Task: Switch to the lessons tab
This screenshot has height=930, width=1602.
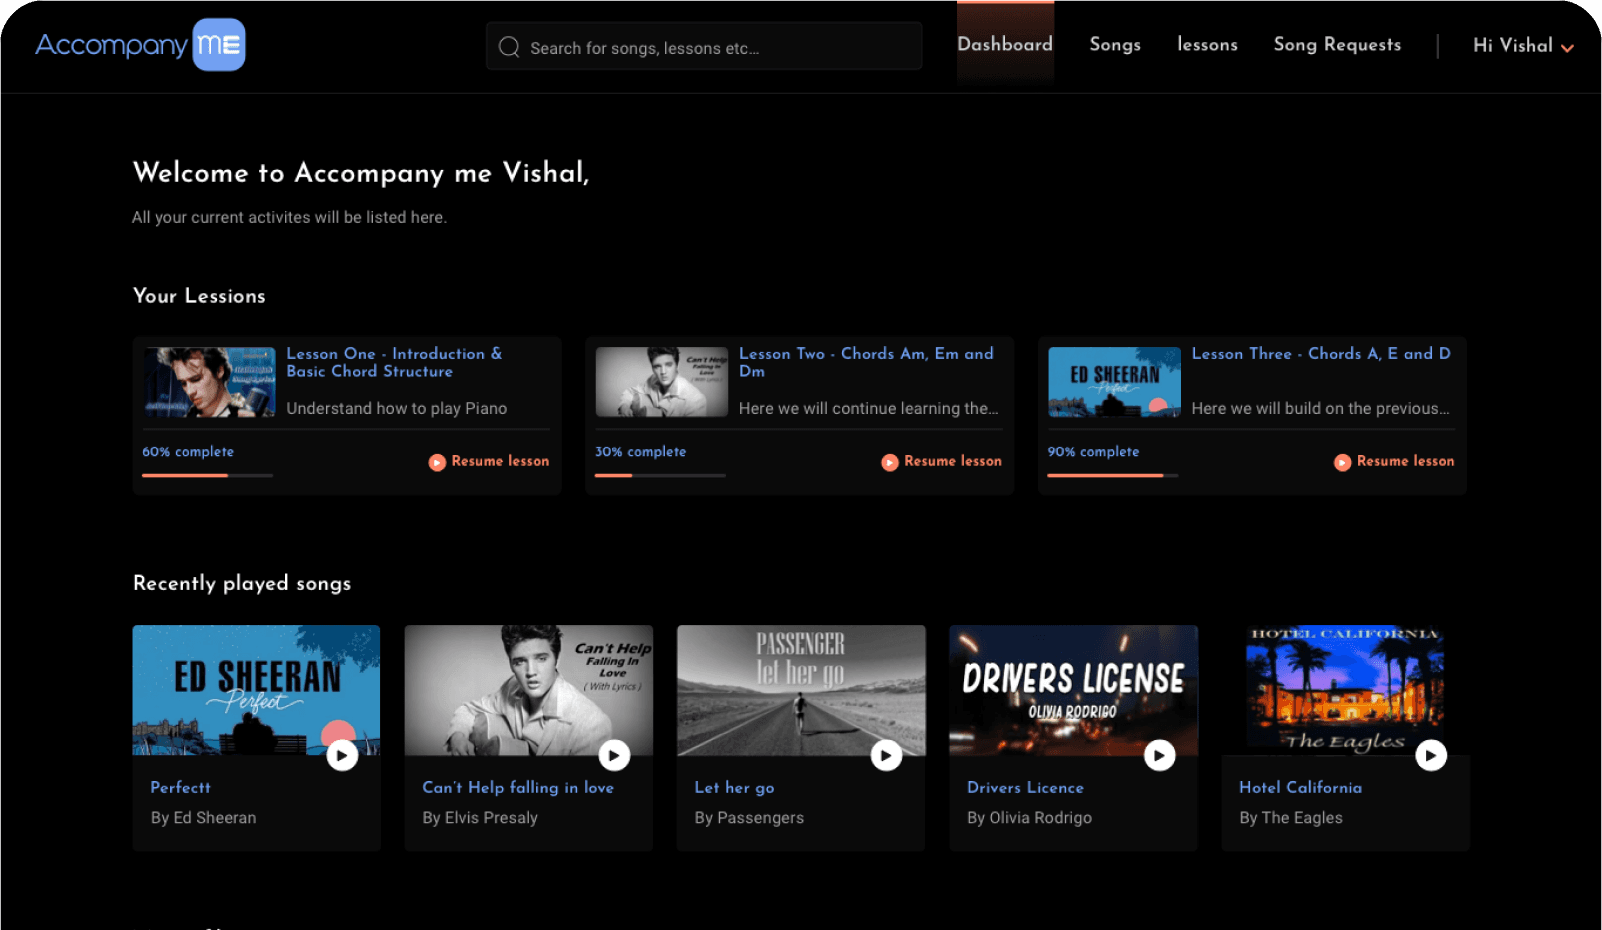Action: pos(1207,44)
